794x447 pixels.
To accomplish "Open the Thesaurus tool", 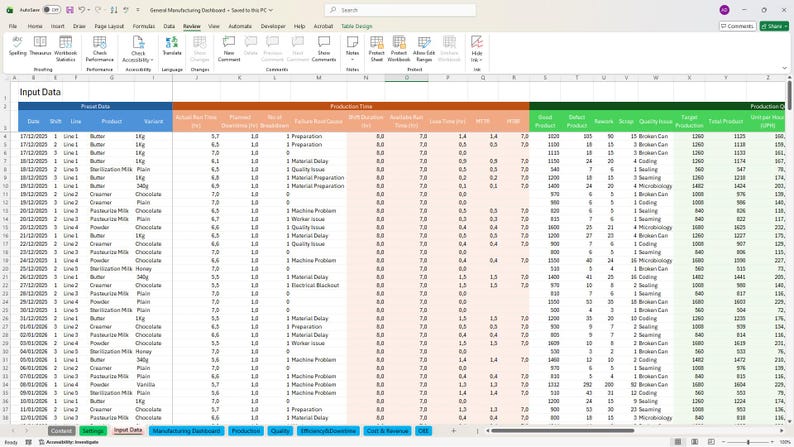I will click(x=40, y=46).
